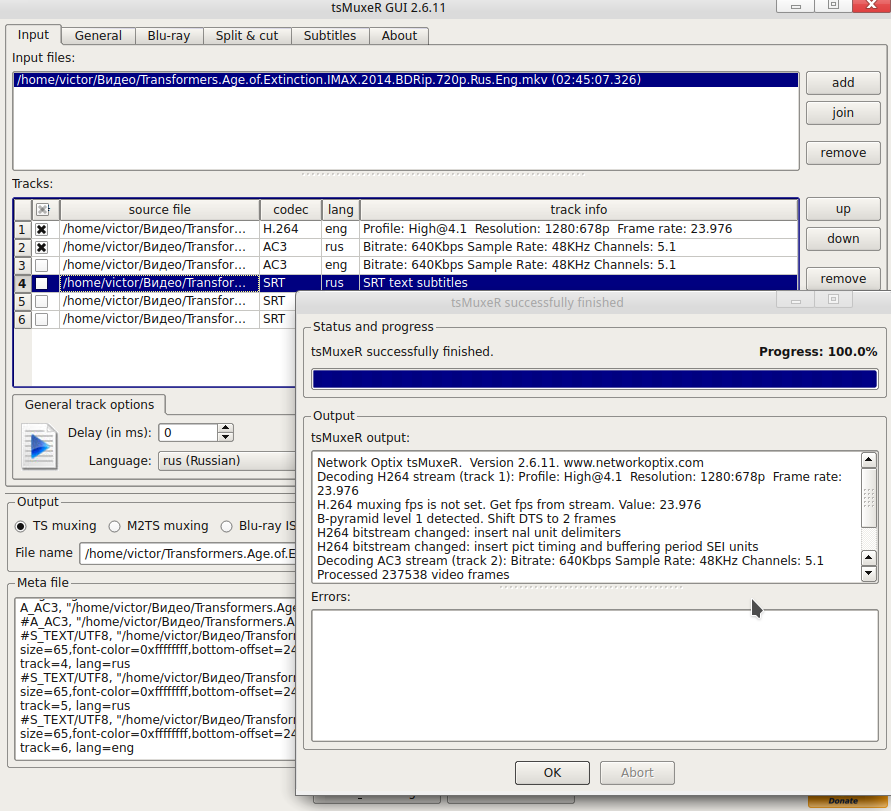Decrease Delay value with the down arrow
891x811 pixels.
click(226, 437)
